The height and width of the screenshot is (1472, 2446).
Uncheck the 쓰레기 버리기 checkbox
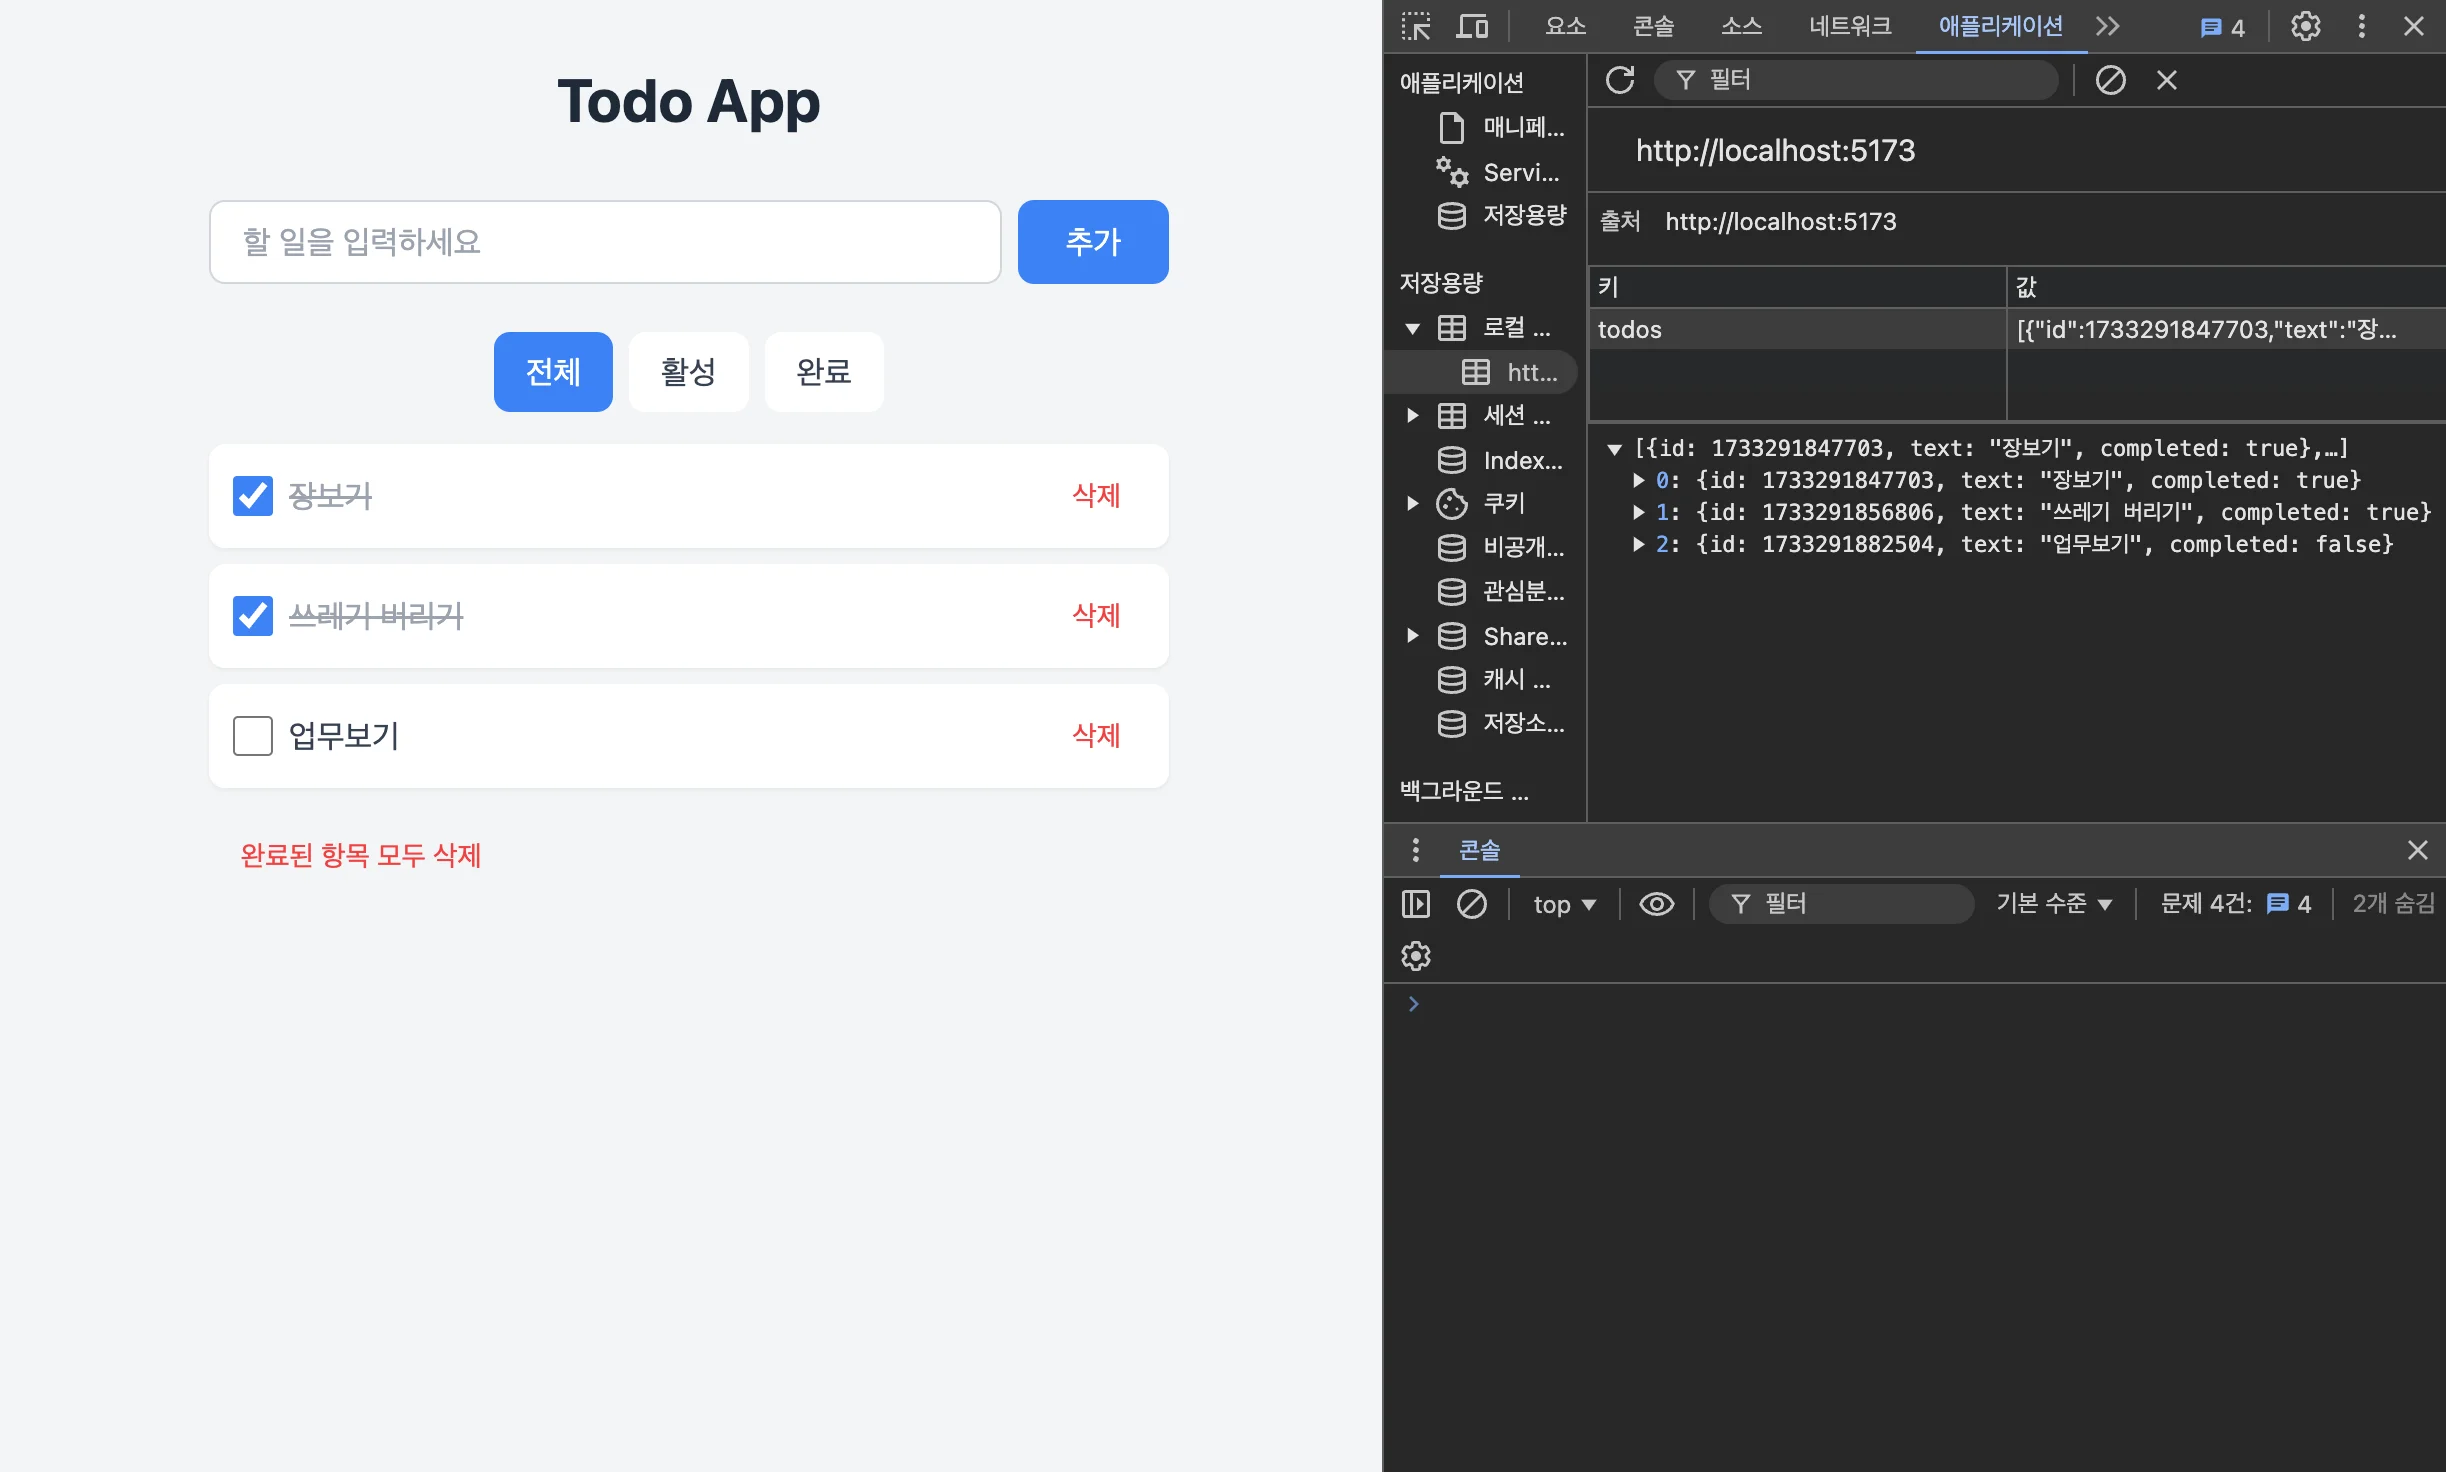coord(253,616)
